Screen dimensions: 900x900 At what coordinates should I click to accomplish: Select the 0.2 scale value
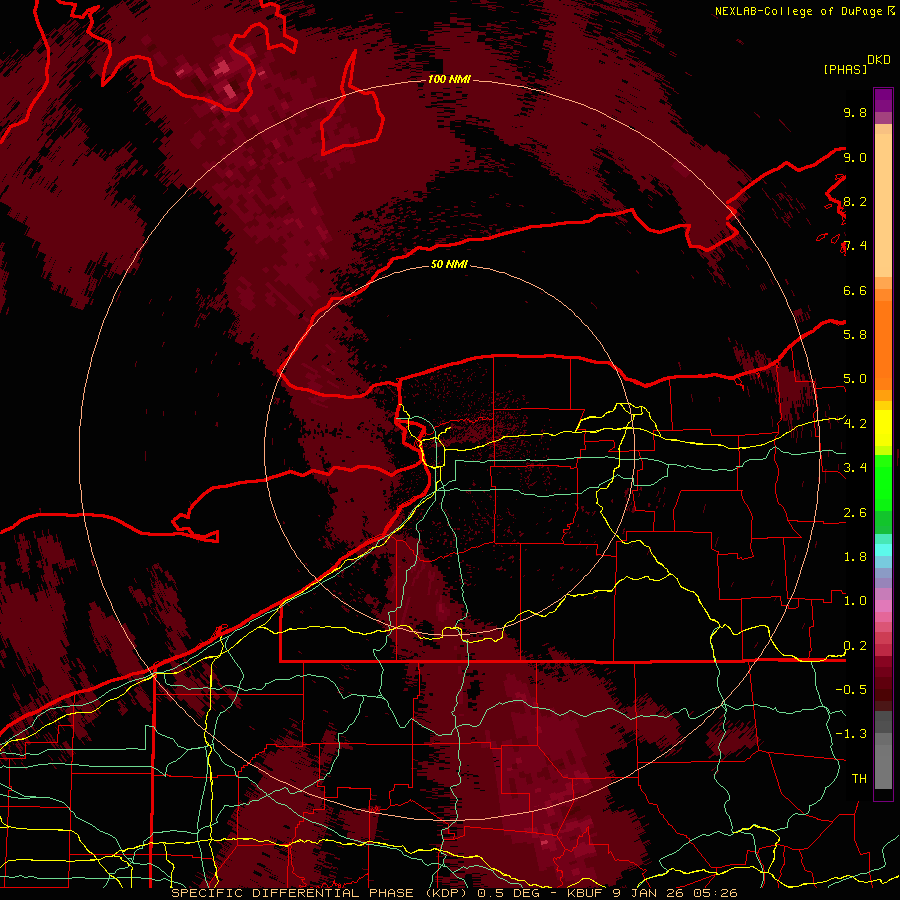[855, 645]
